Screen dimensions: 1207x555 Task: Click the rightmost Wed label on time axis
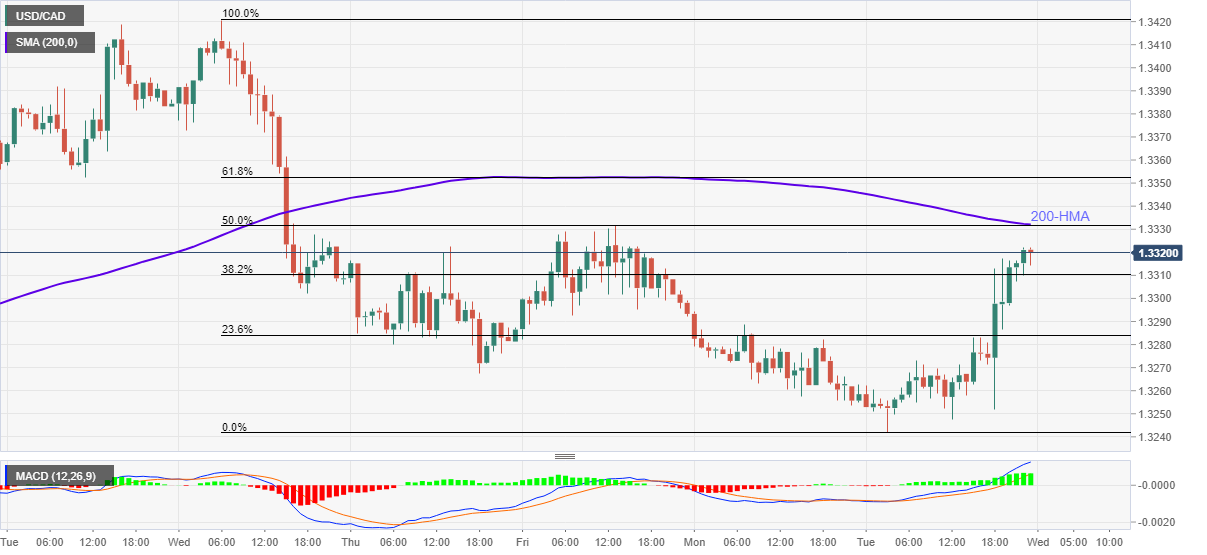(1036, 541)
